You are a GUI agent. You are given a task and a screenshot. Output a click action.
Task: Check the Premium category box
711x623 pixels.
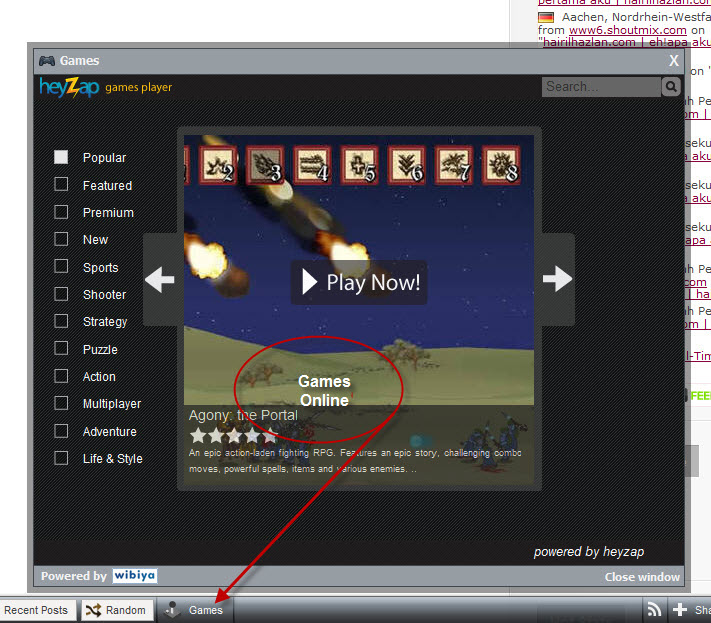(x=61, y=212)
